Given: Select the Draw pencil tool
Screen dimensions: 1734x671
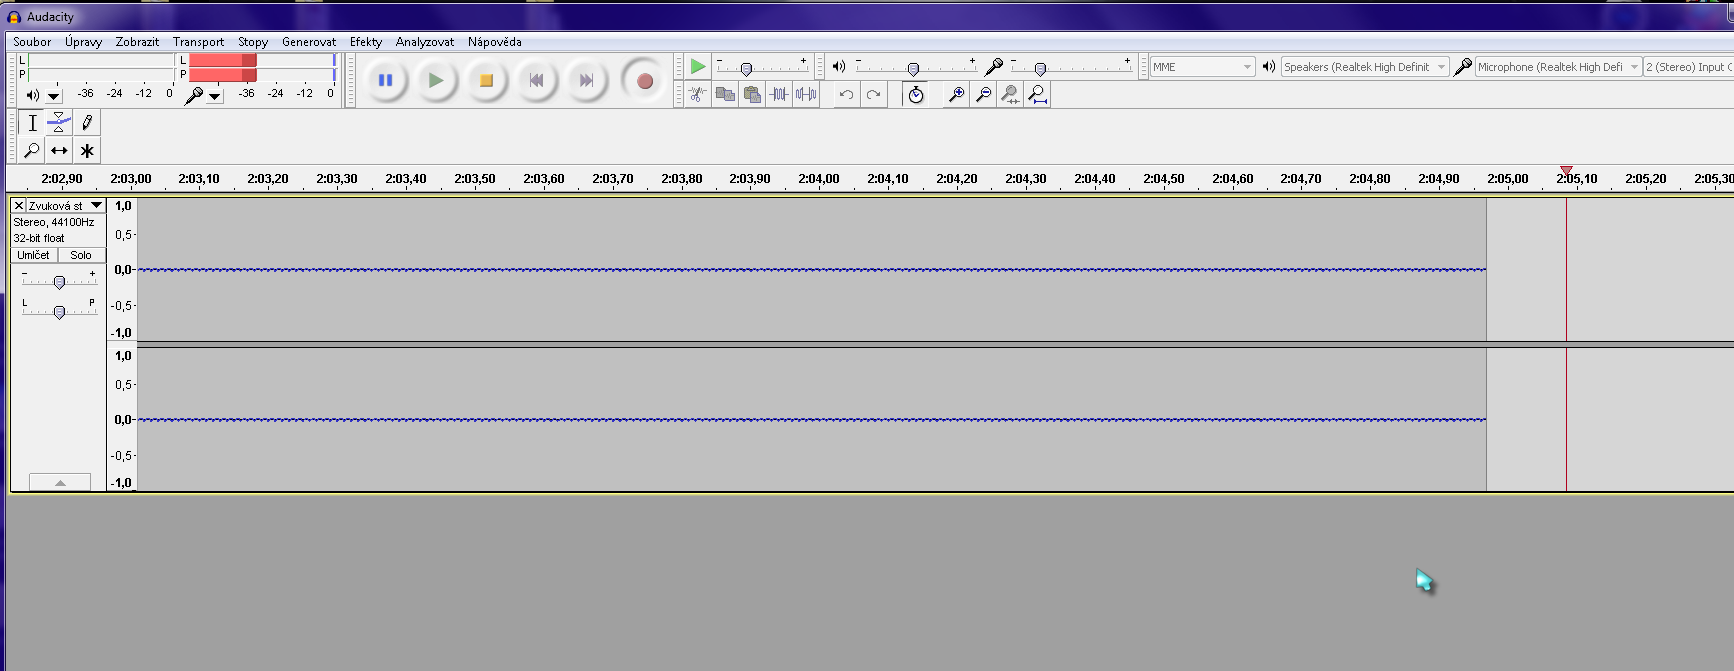Looking at the screenshot, I should pos(87,123).
